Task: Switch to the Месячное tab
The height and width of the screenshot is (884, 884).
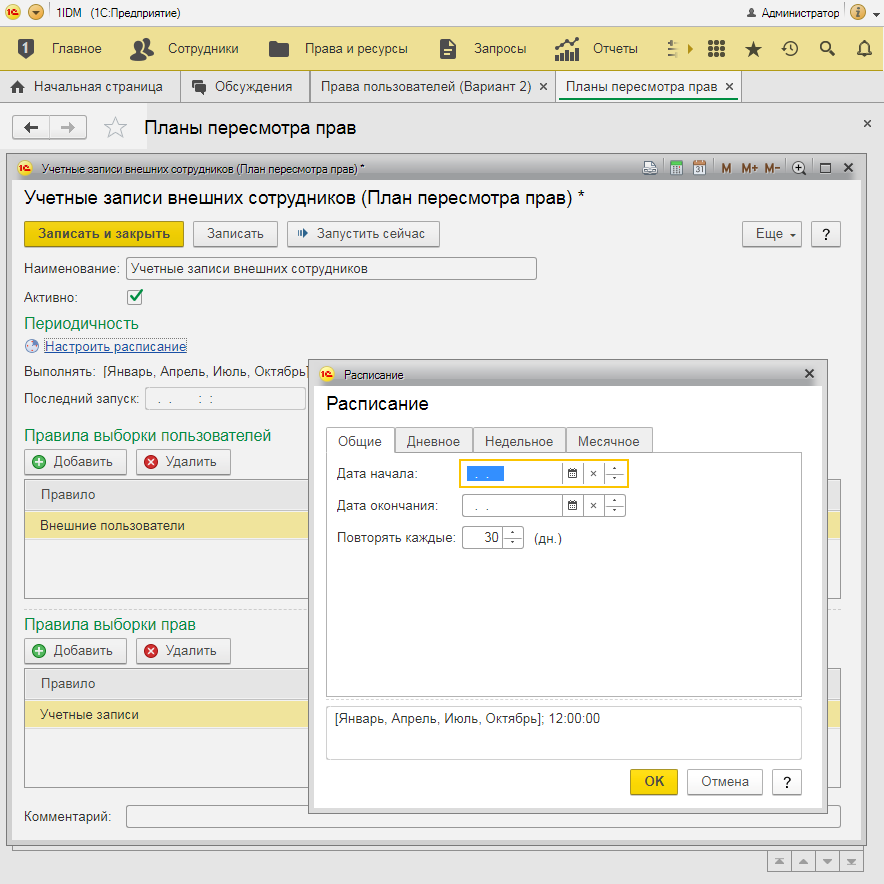Action: click(x=609, y=441)
